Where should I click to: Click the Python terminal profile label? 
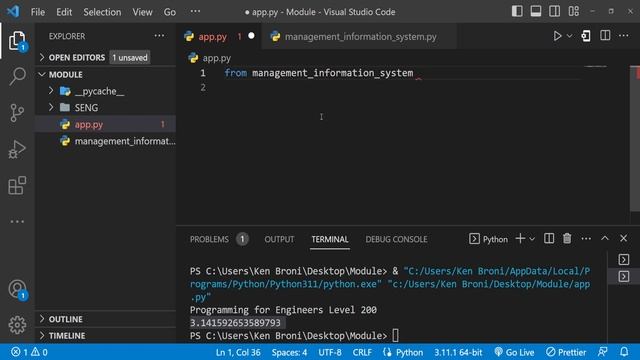[x=489, y=239]
